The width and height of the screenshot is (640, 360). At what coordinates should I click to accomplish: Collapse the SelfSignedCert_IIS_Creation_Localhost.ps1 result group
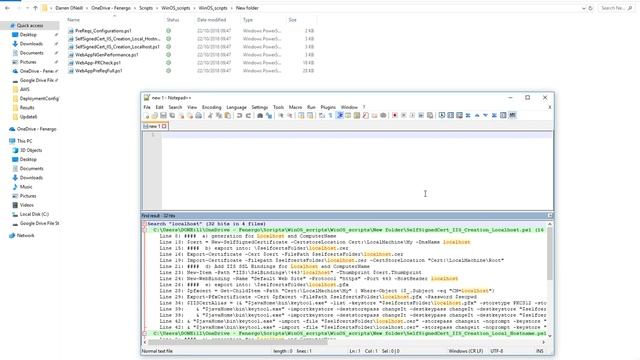point(144,230)
